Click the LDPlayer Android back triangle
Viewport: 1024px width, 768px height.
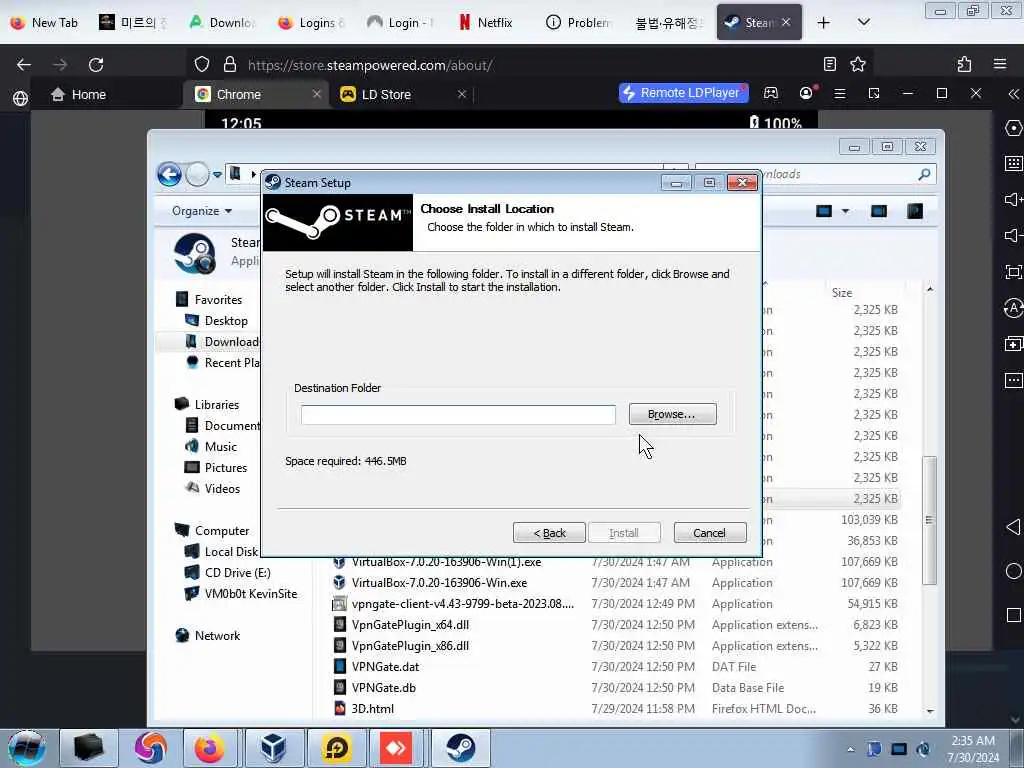[x=1013, y=527]
